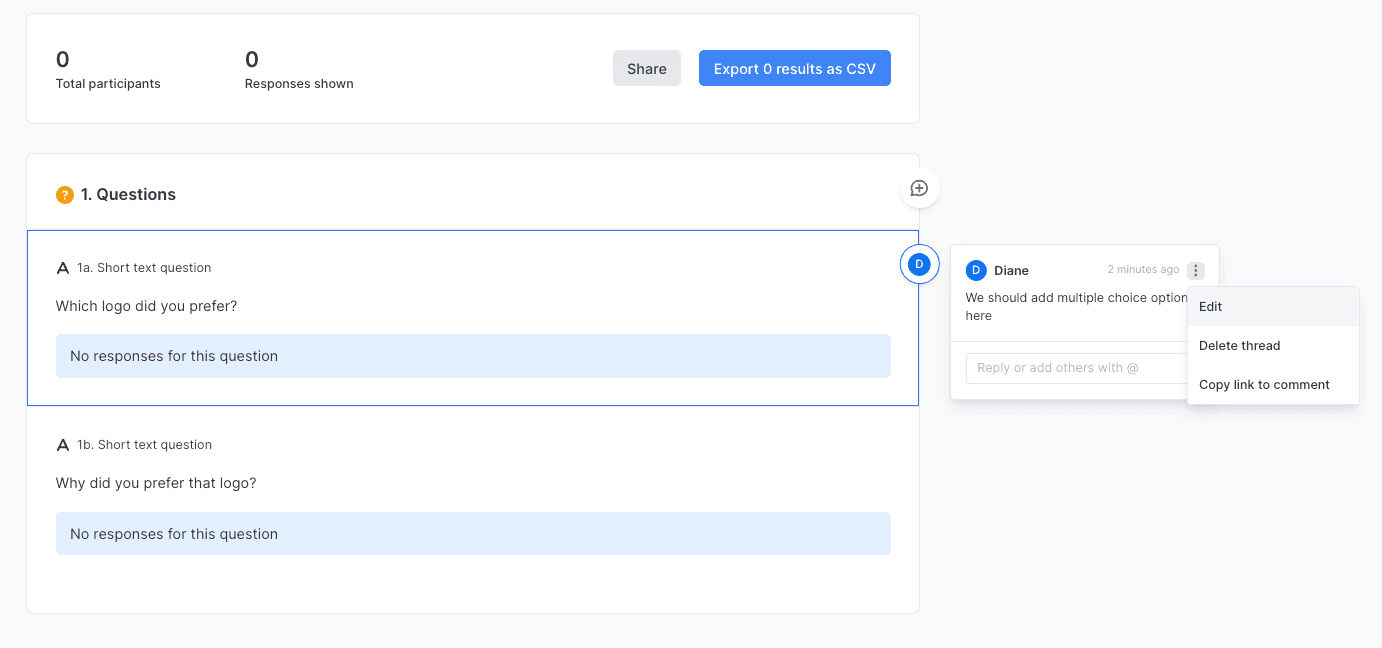Click the text-type icon beside 1b
The height and width of the screenshot is (648, 1382).
click(x=63, y=445)
